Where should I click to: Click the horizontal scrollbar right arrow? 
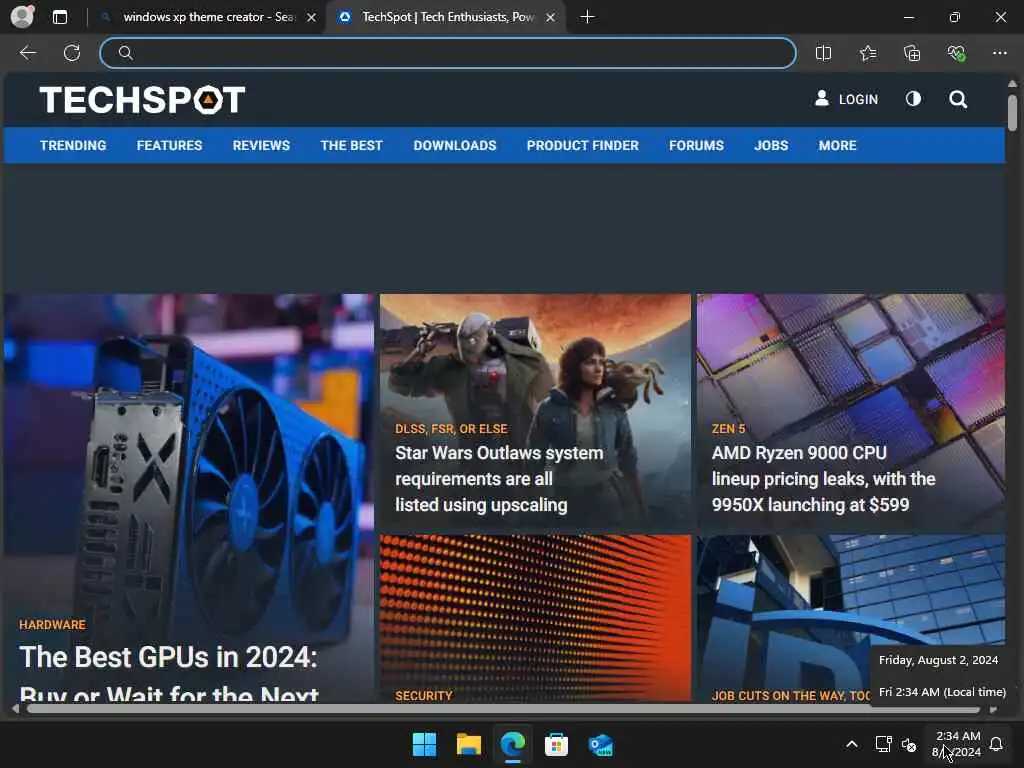pyautogui.click(x=993, y=709)
